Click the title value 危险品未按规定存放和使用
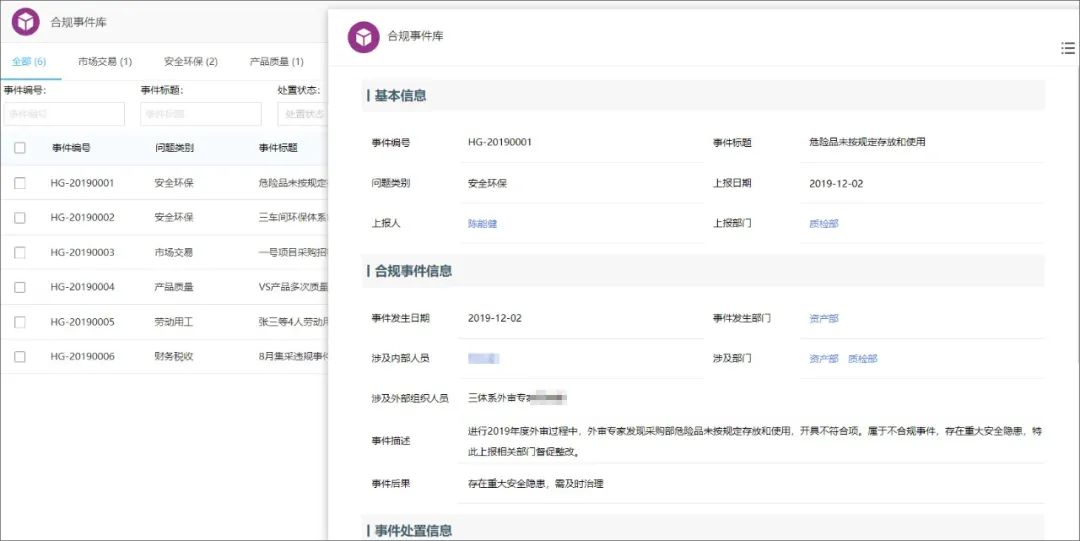This screenshot has width=1080, height=541. click(867, 142)
